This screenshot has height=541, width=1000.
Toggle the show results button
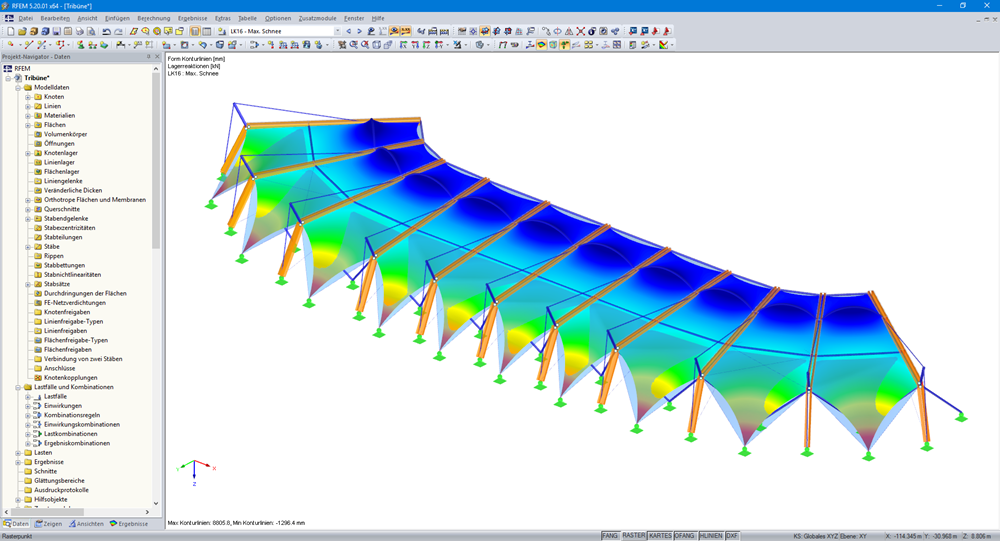pyautogui.click(x=394, y=31)
